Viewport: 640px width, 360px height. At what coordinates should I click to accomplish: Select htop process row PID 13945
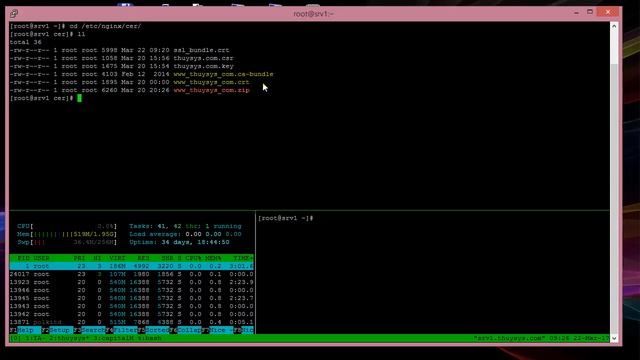(131, 298)
